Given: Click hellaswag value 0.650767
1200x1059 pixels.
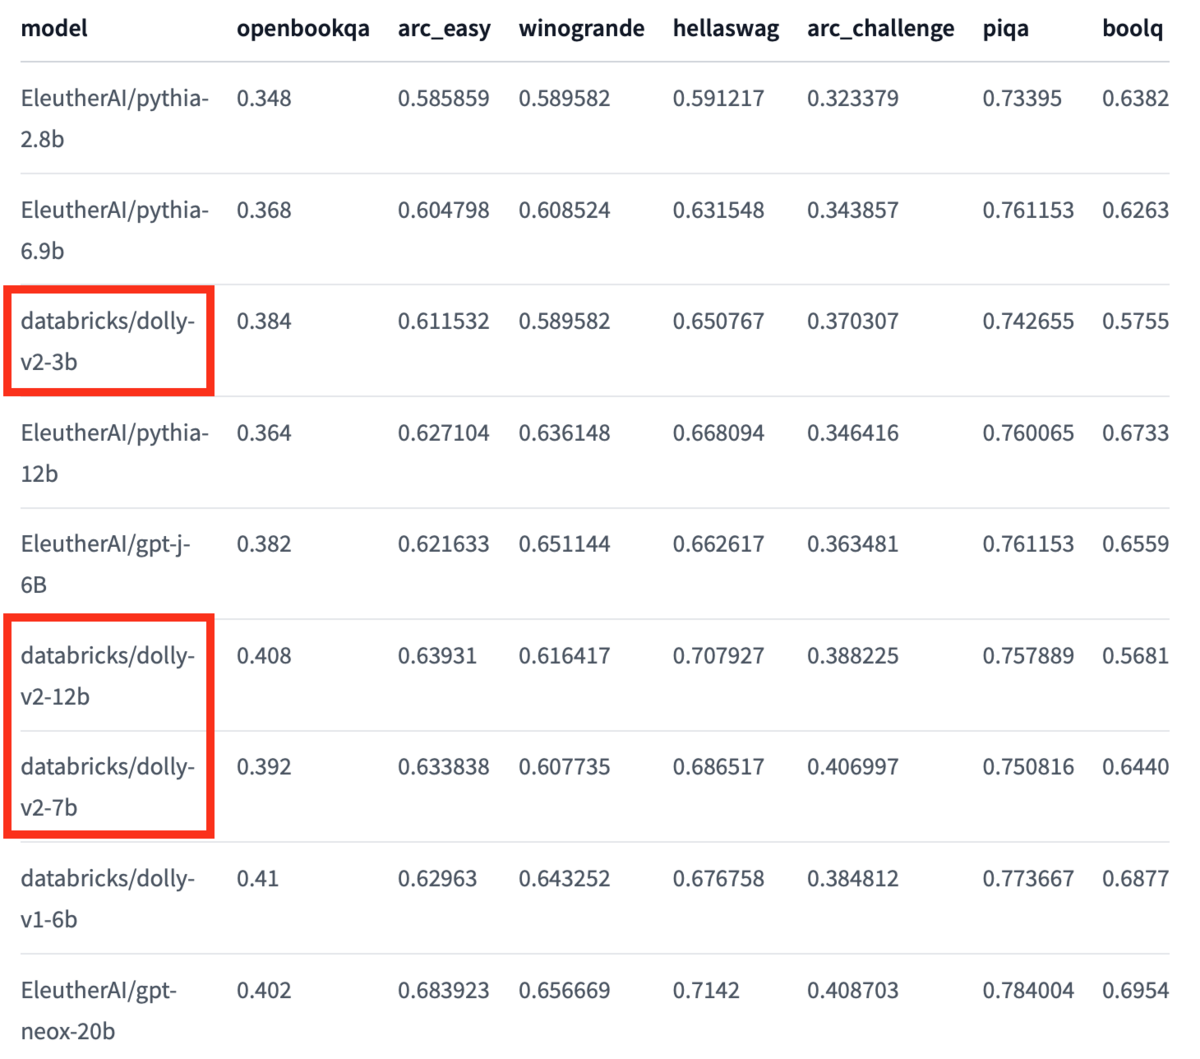Looking at the screenshot, I should pyautogui.click(x=719, y=321).
